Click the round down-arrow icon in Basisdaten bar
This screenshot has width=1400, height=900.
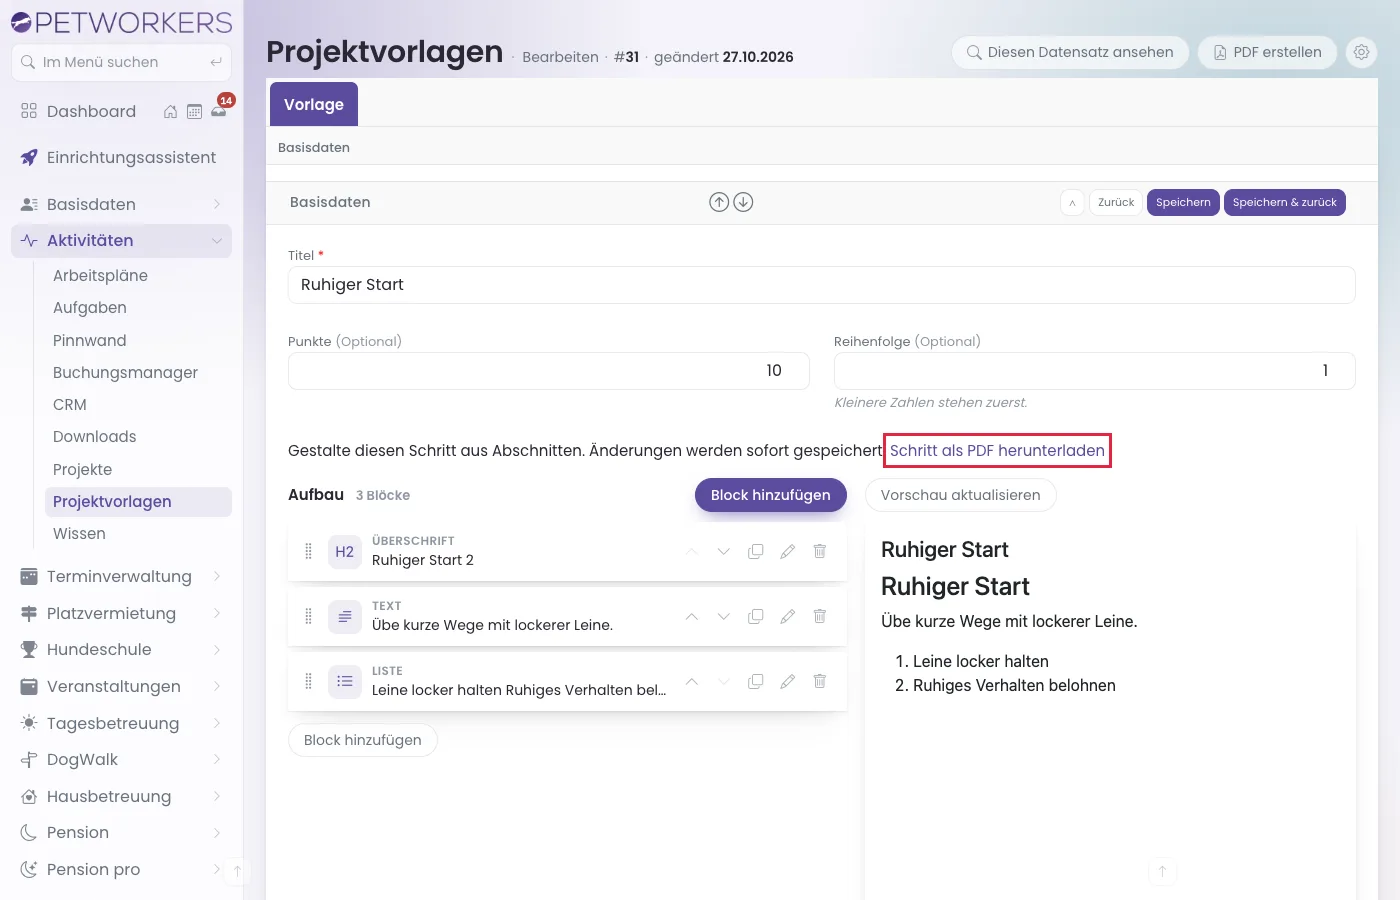tap(743, 202)
